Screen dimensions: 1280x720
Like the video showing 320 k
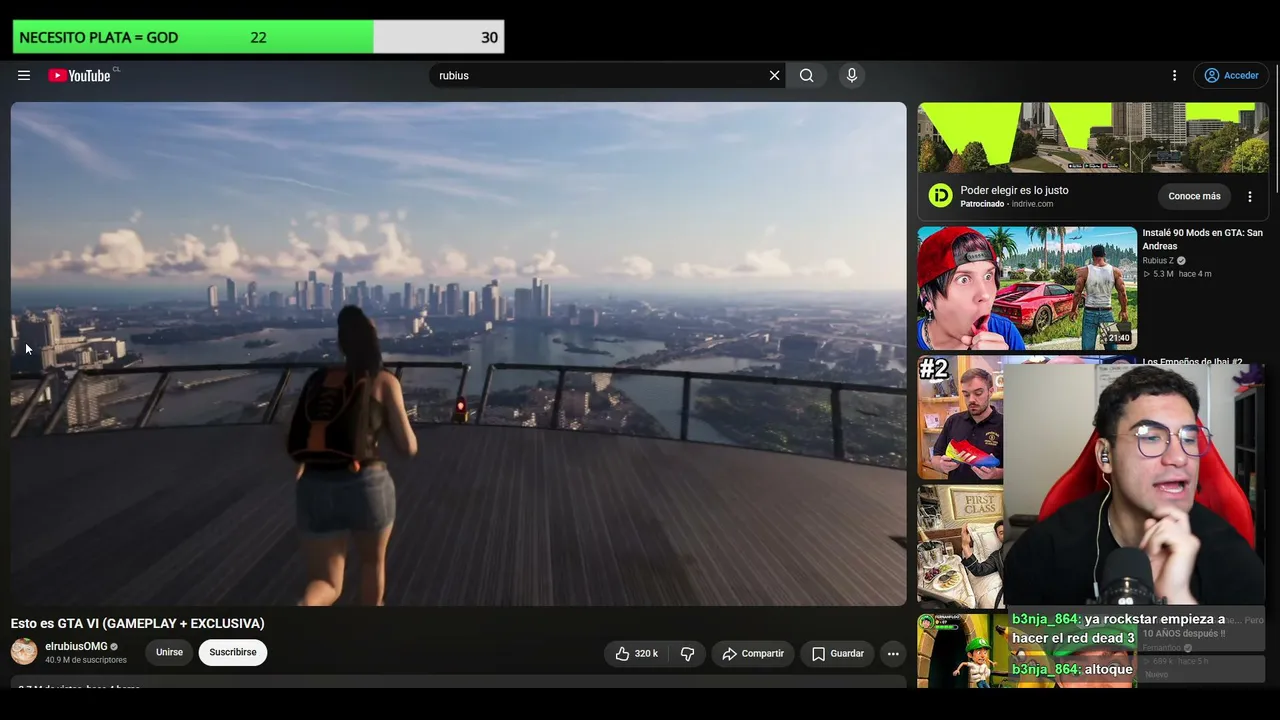[x=637, y=653]
